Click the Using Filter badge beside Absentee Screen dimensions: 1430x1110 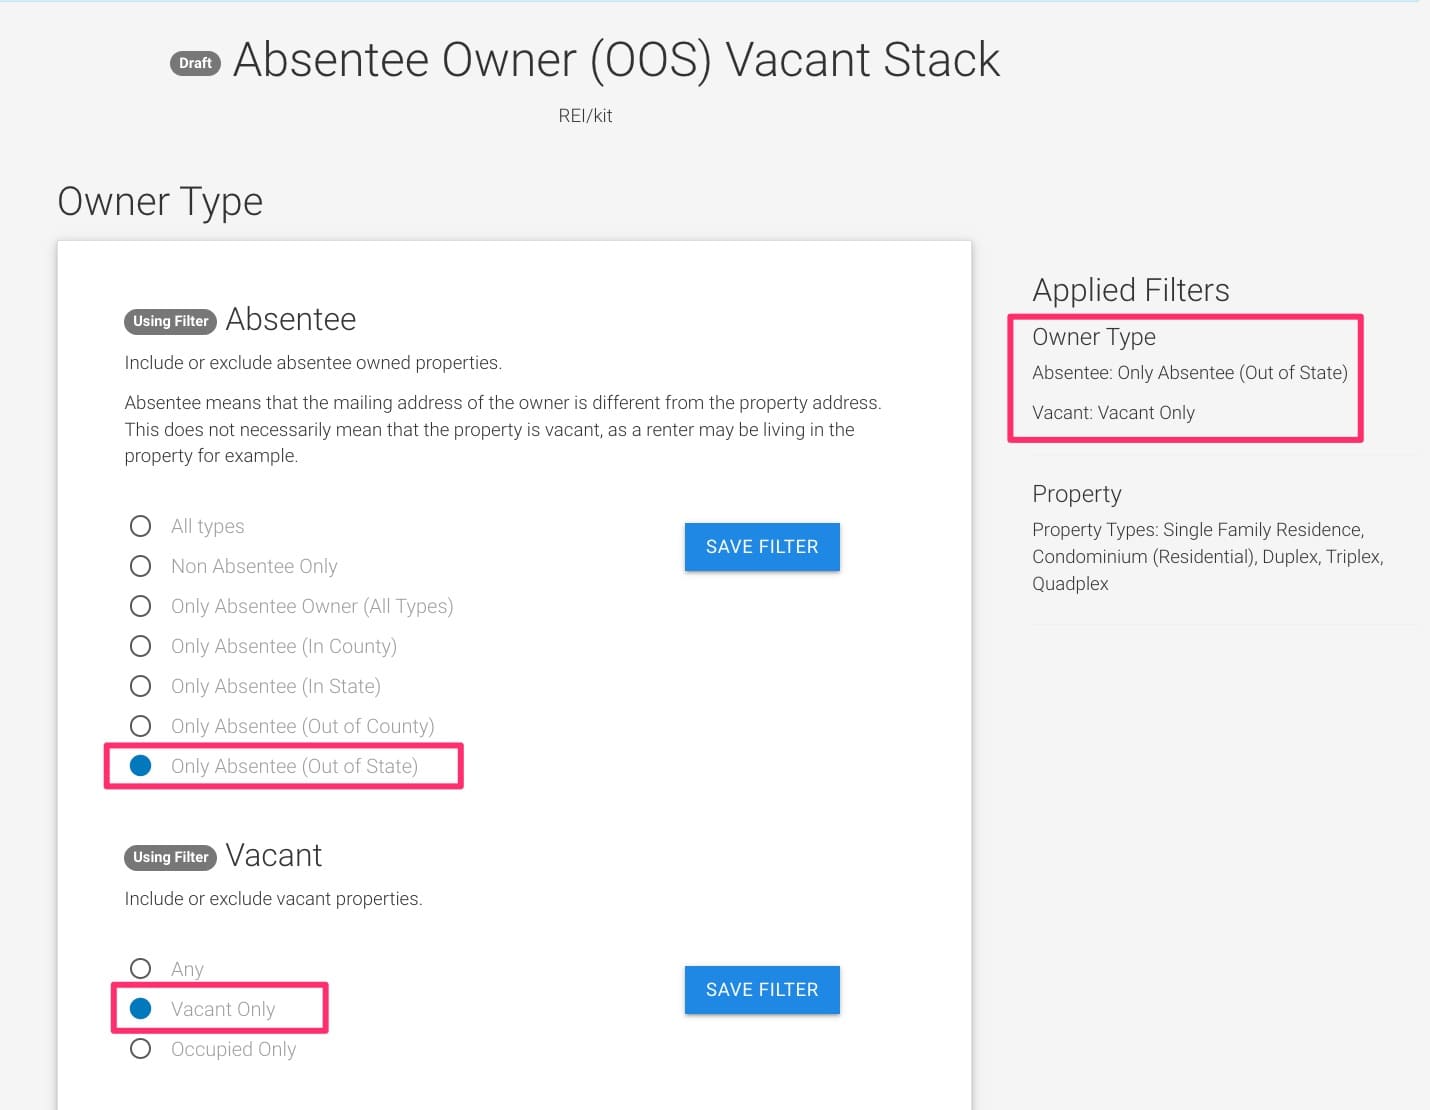click(x=170, y=321)
